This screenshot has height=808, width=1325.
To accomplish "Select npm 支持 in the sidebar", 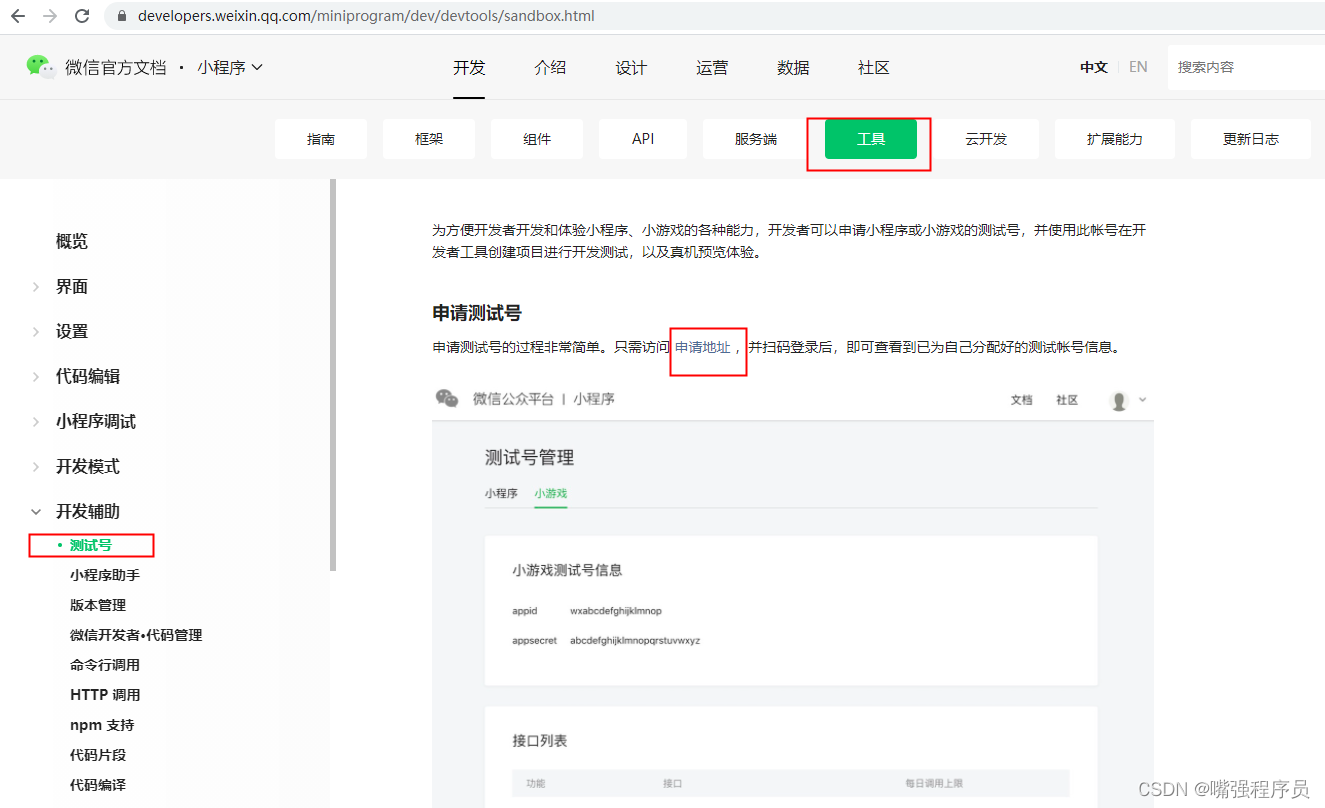I will pos(102,725).
